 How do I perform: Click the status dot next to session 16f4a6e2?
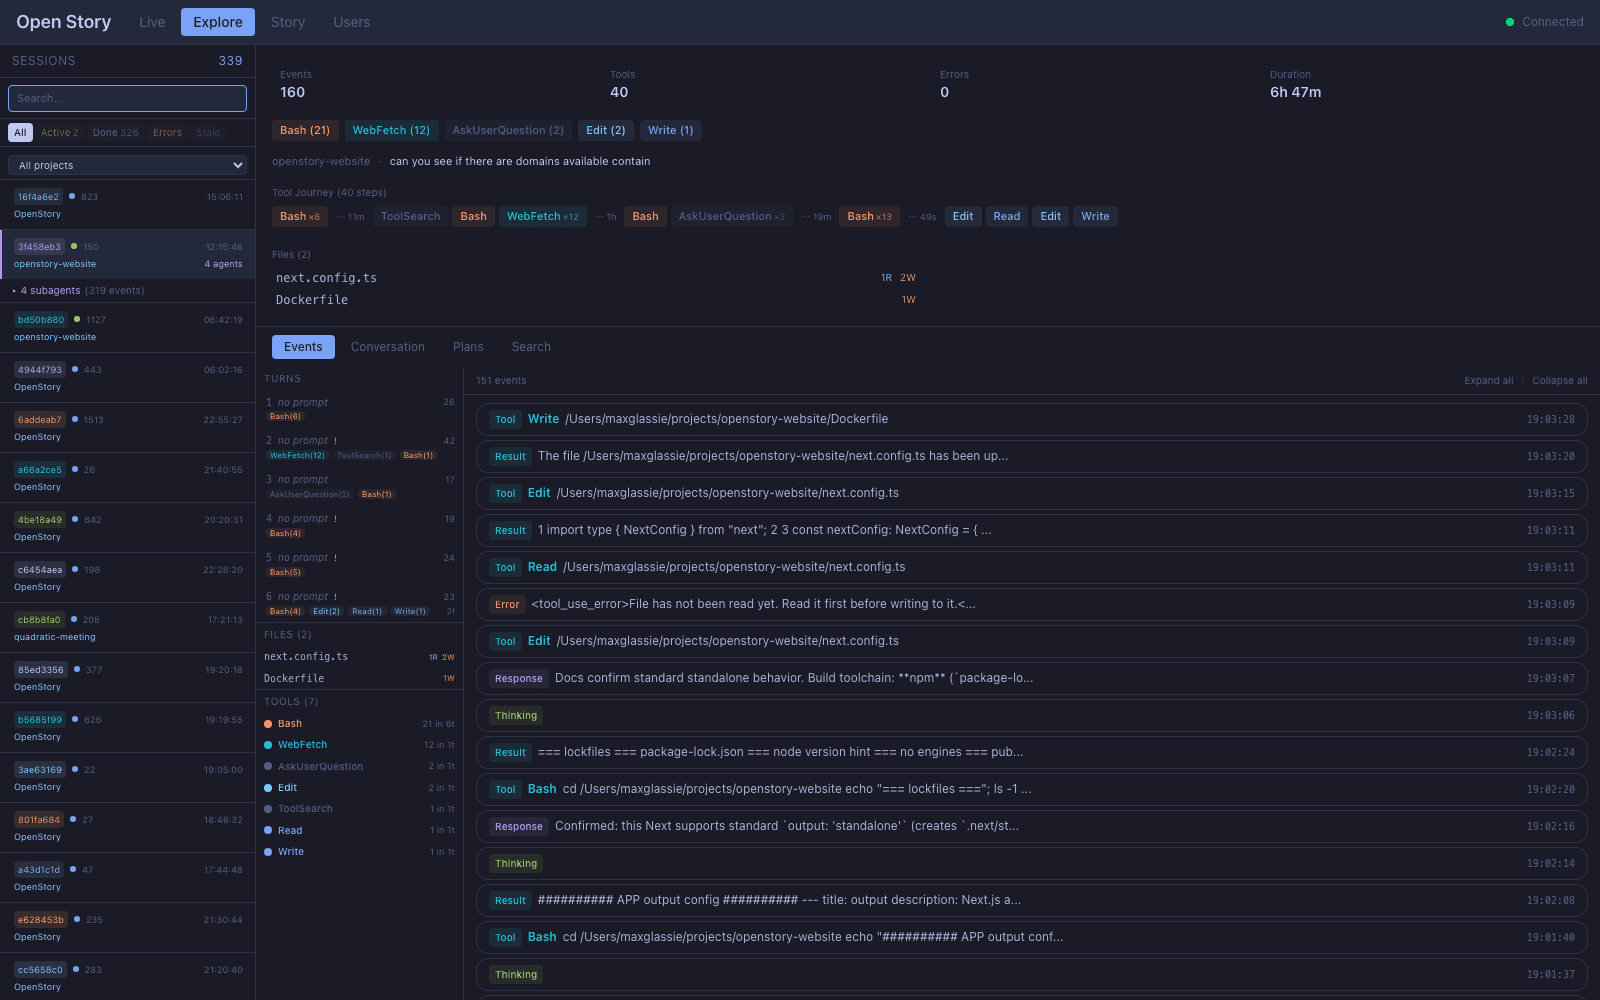pyautogui.click(x=72, y=196)
